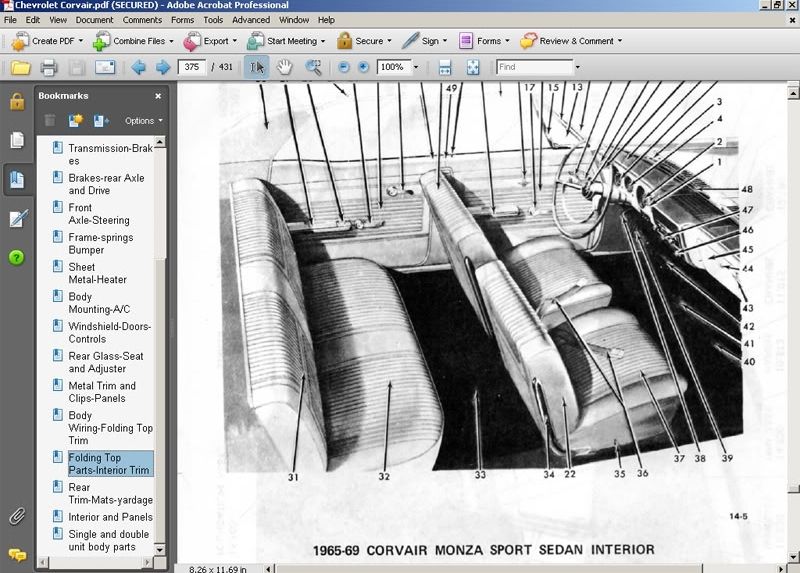Expand the Sign dropdown arrow

coord(445,41)
